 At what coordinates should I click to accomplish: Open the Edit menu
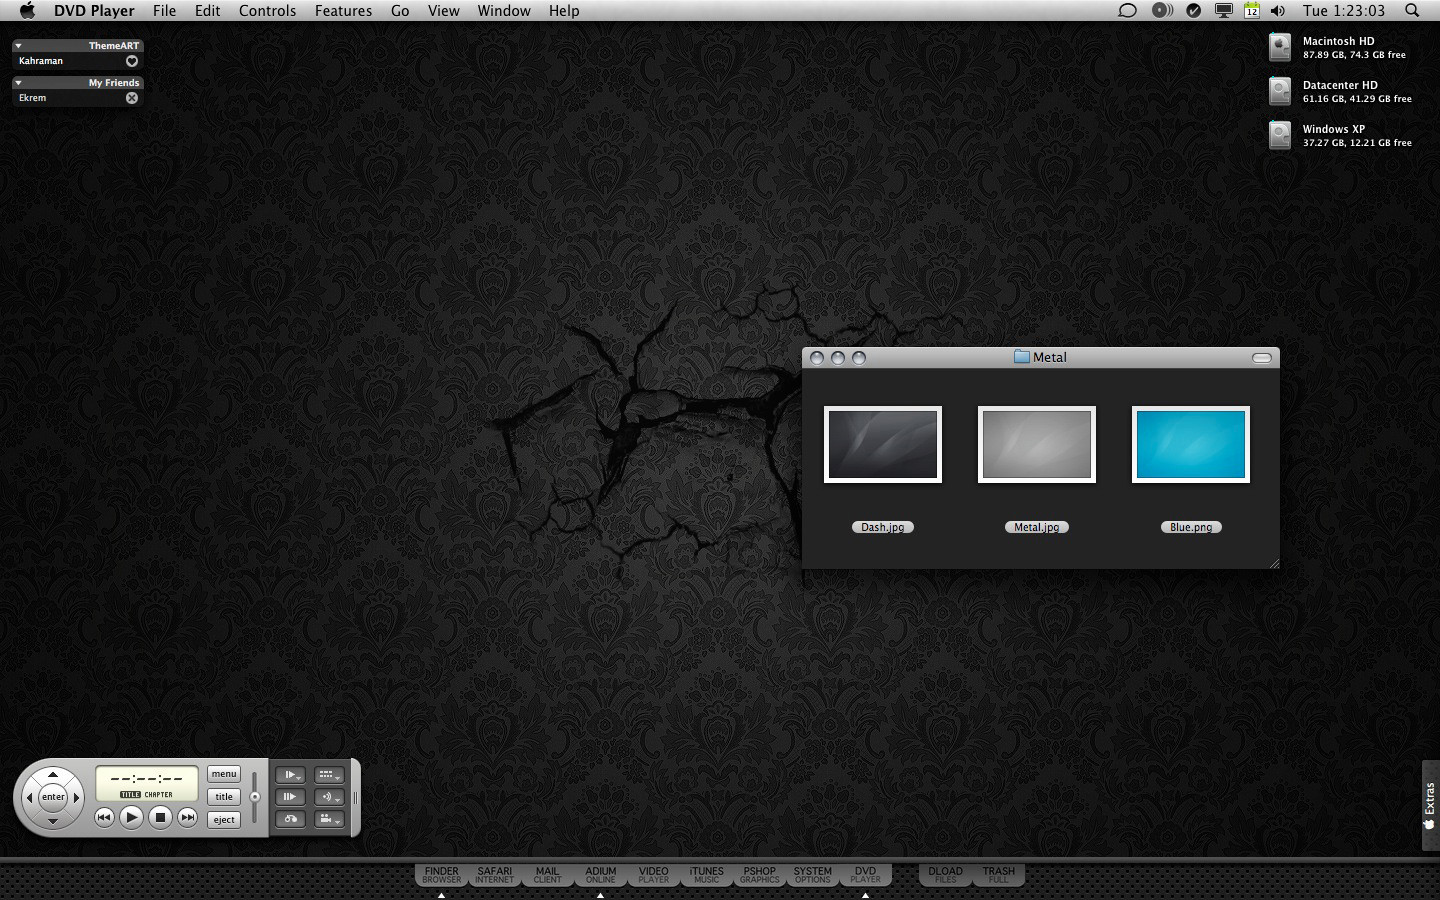(x=207, y=11)
